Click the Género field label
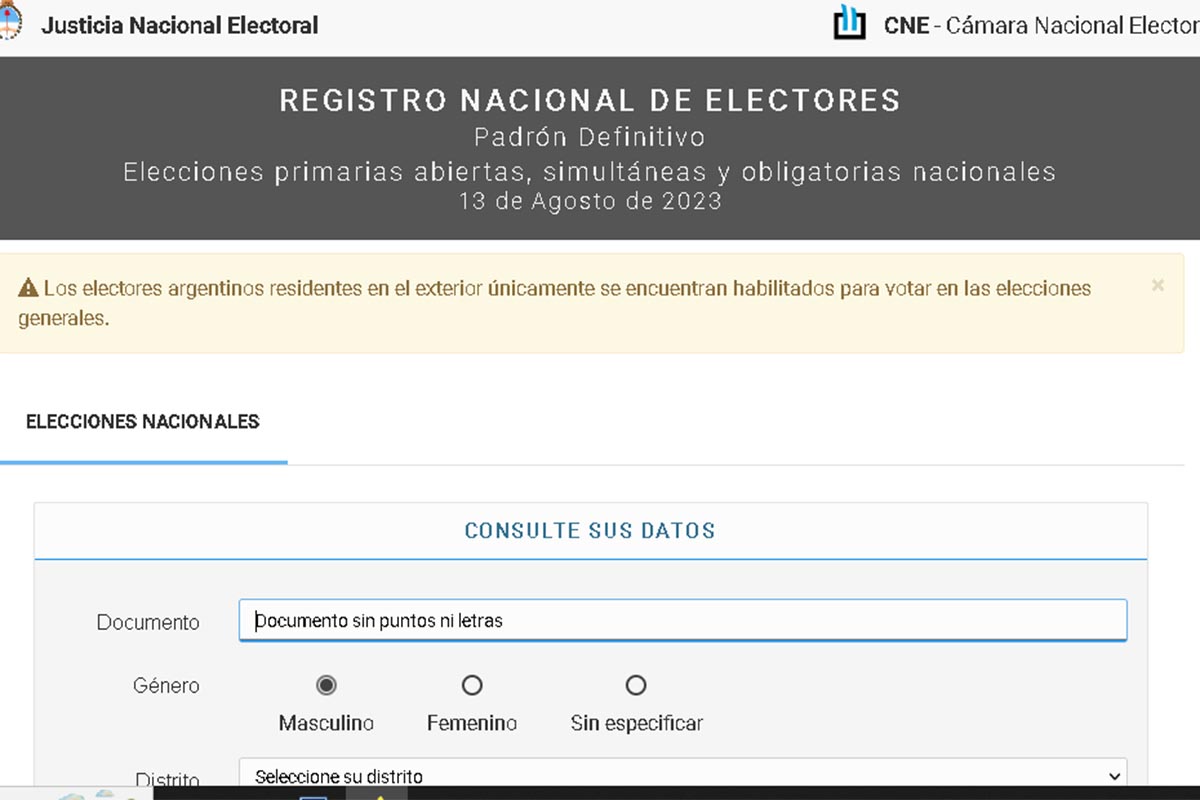The width and height of the screenshot is (1200, 800). [166, 686]
